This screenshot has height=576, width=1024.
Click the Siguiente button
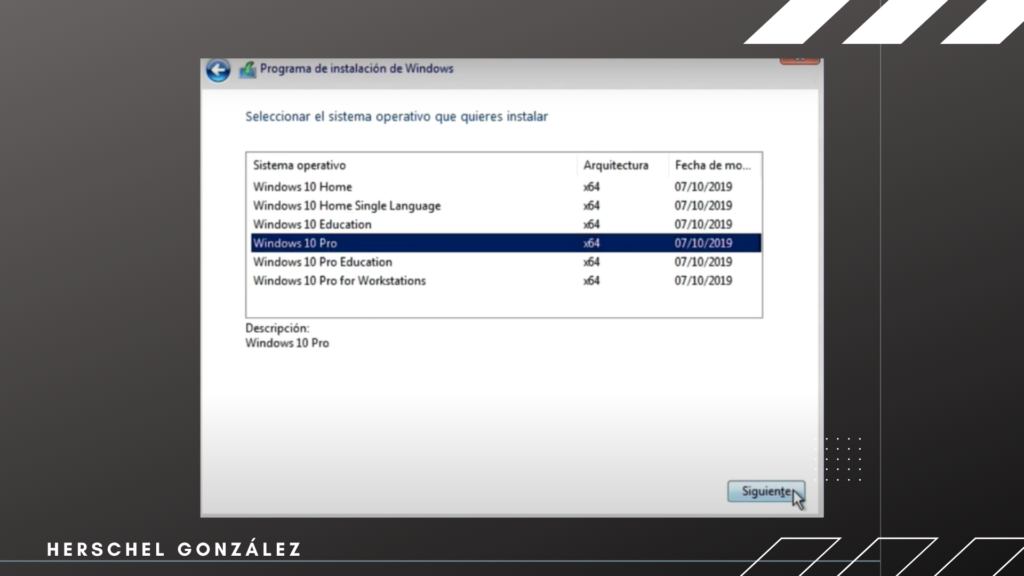coord(766,491)
